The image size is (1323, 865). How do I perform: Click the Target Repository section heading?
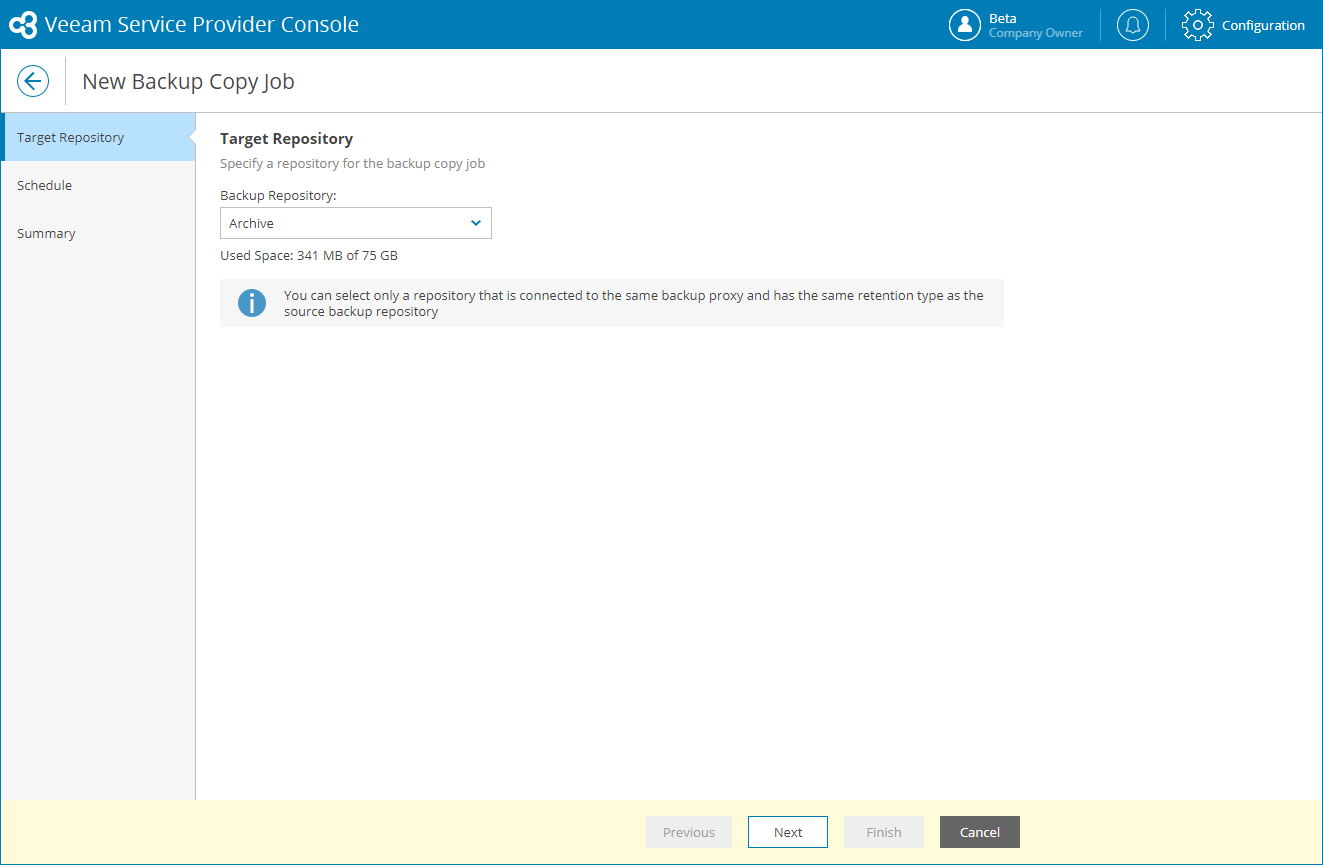point(286,139)
